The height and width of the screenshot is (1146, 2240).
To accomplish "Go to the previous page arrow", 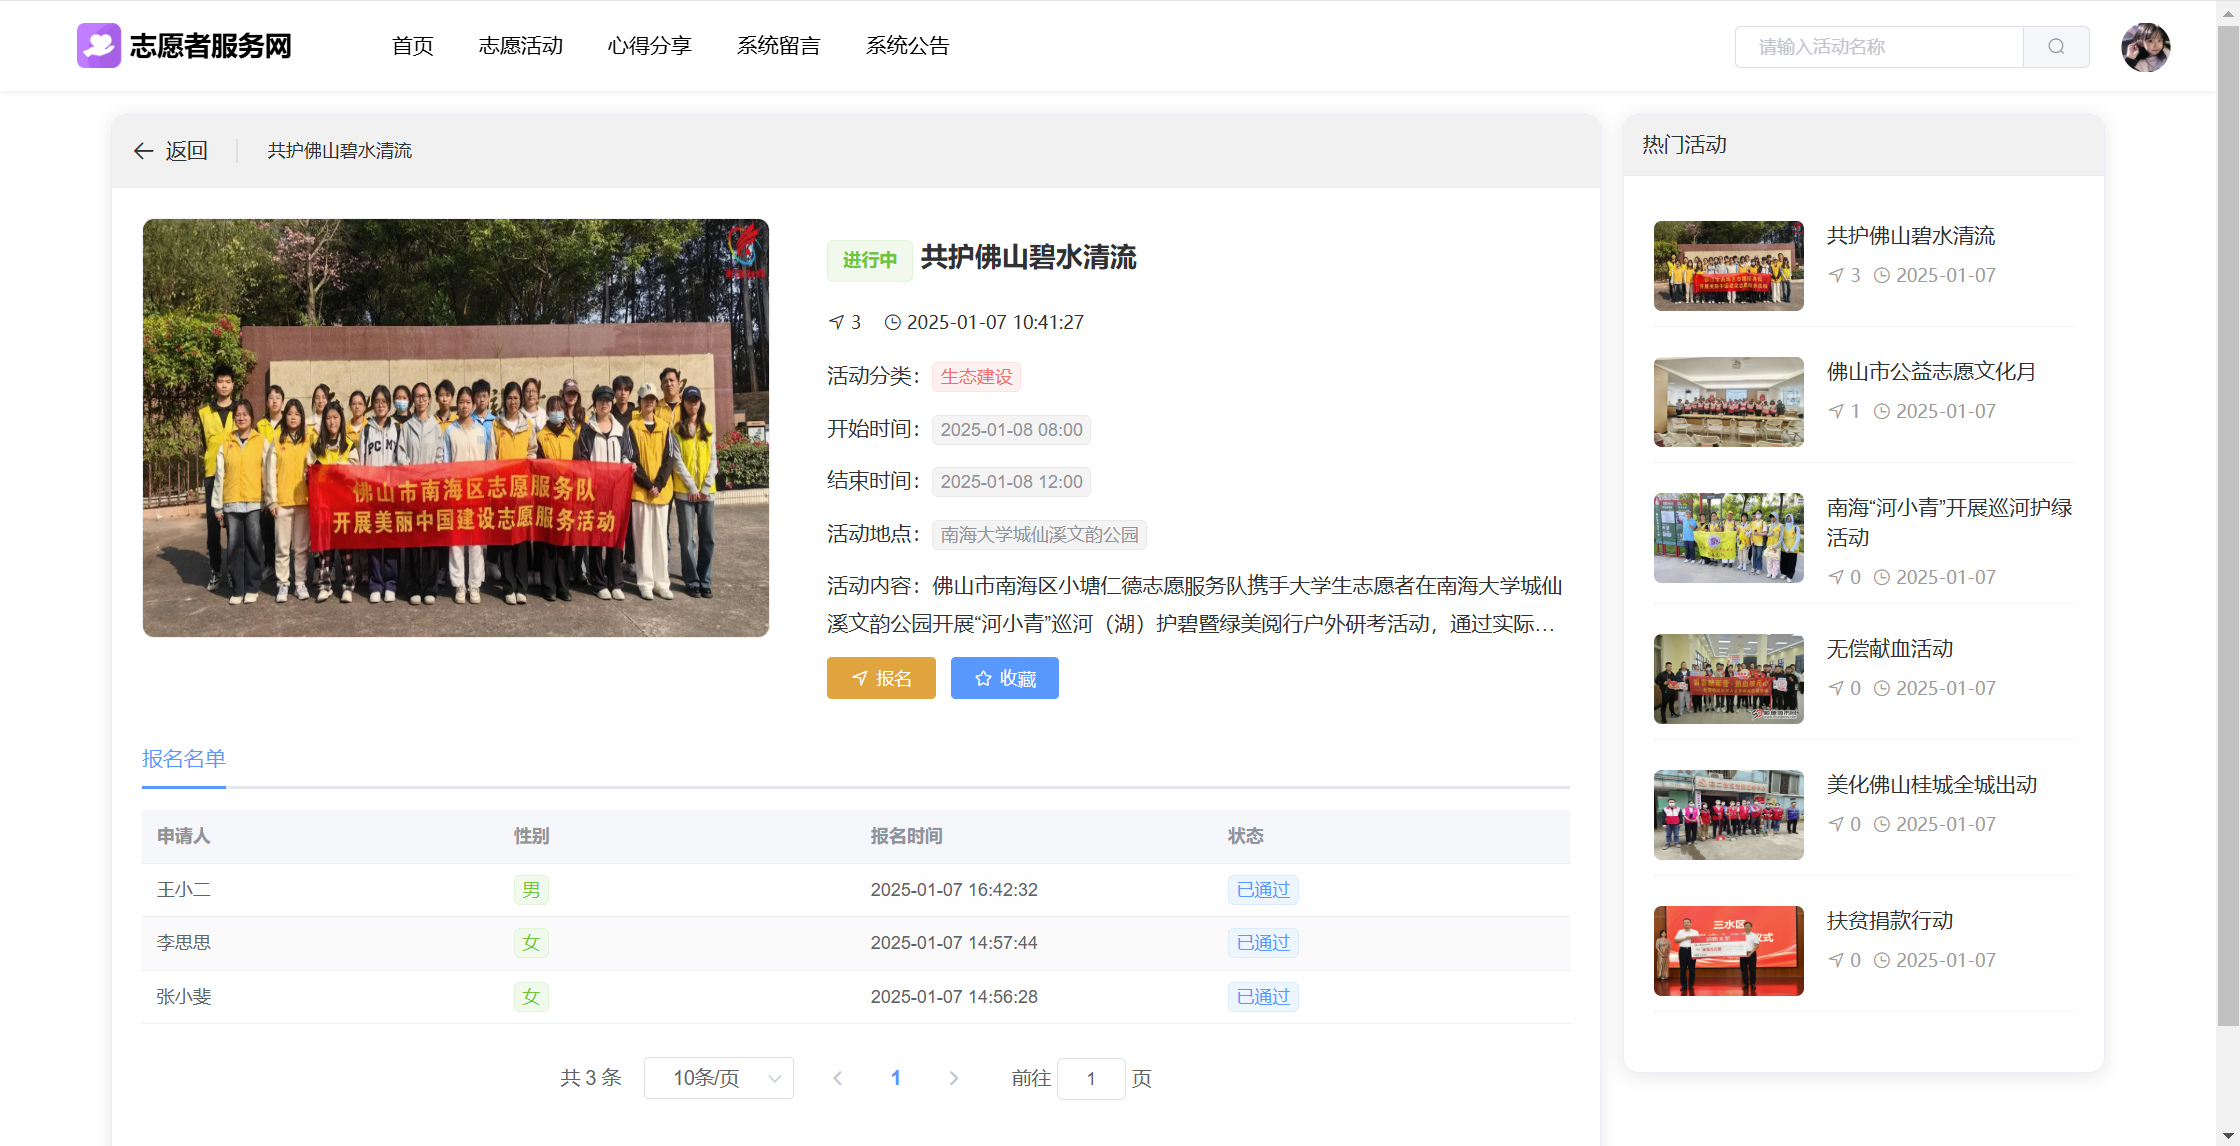I will (838, 1078).
